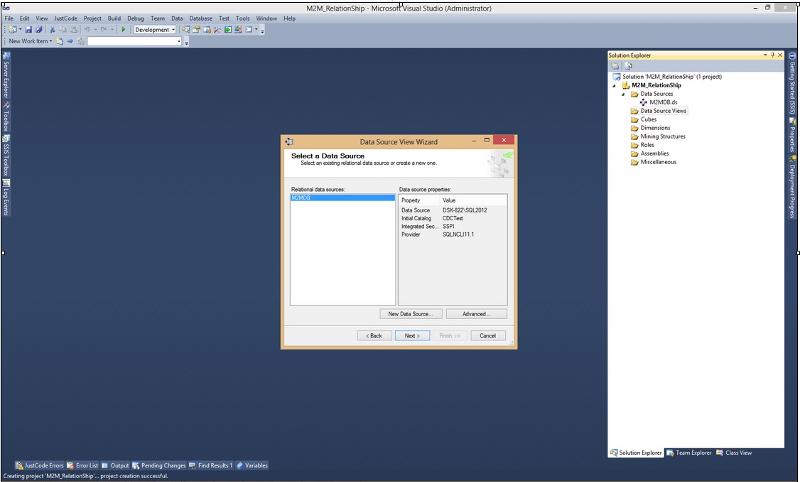Viewport: 800px width, 482px height.
Task: Open the Tools menu
Action: coord(243,18)
